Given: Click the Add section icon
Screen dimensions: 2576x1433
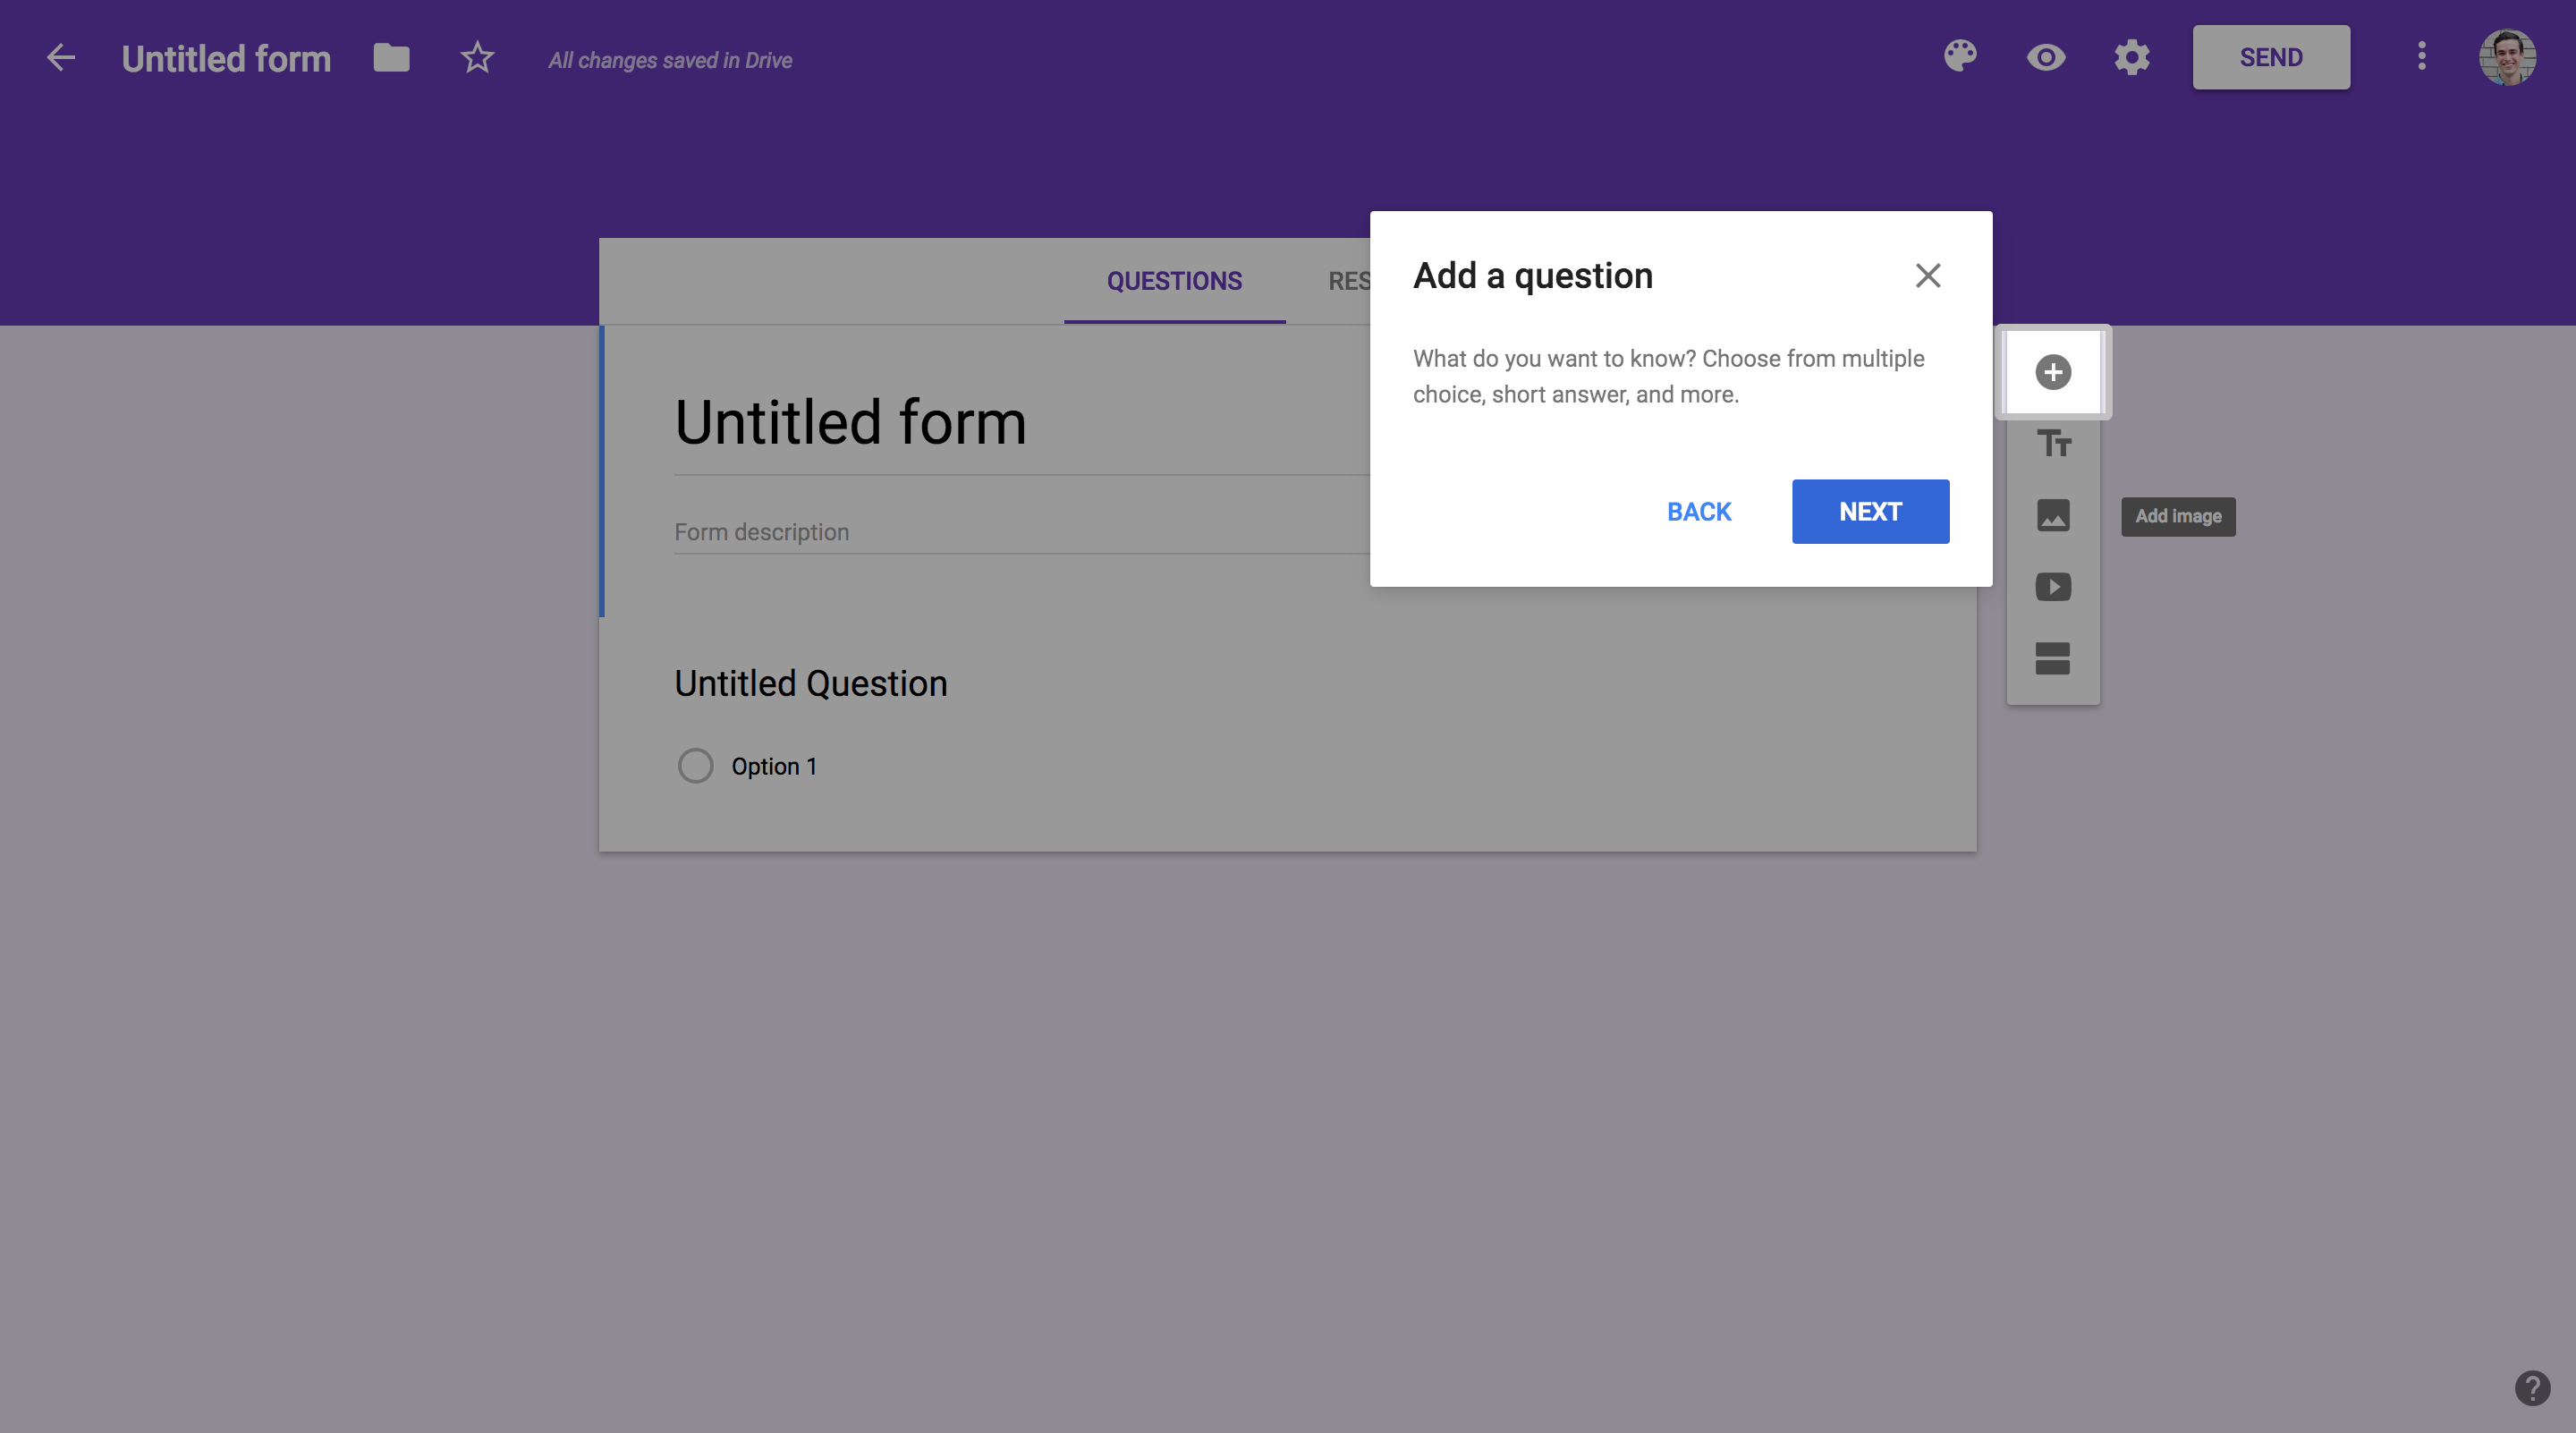Looking at the screenshot, I should (x=2053, y=658).
